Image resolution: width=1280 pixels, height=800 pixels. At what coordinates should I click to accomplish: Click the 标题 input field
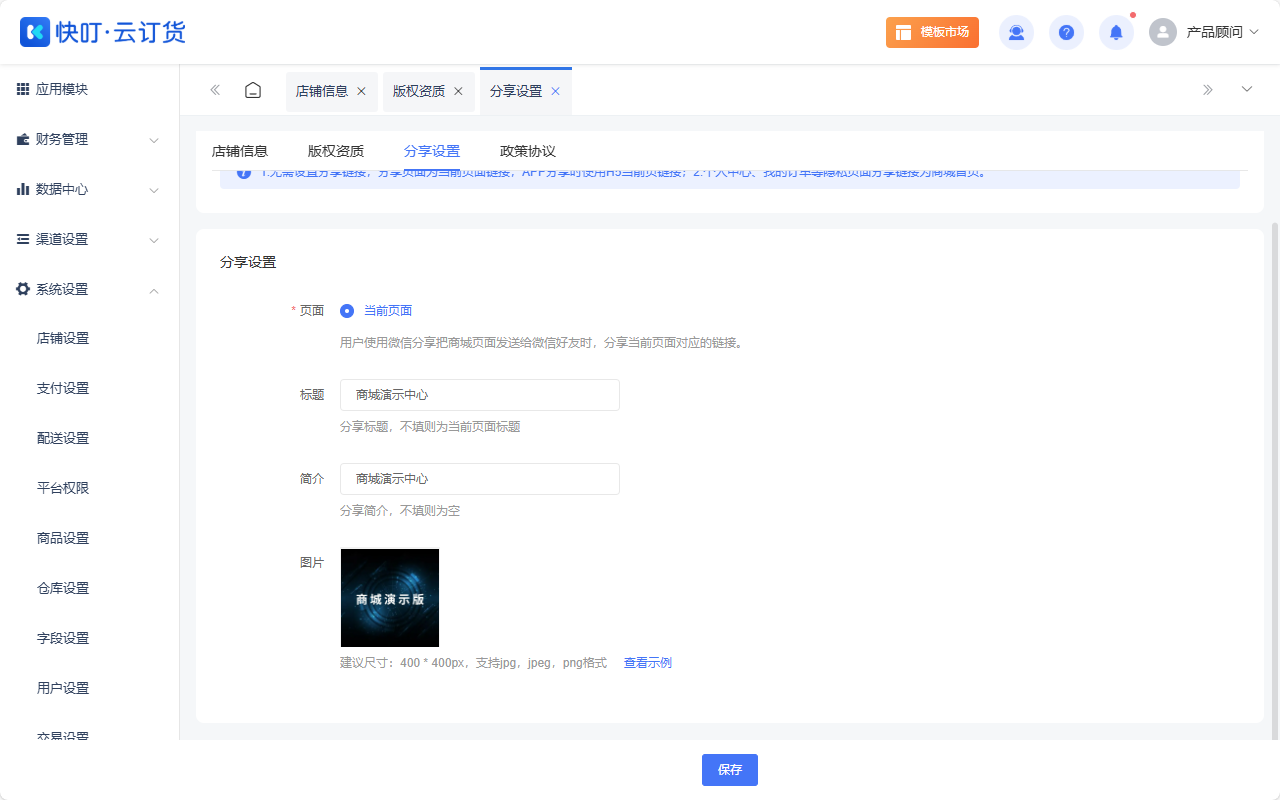(x=480, y=395)
